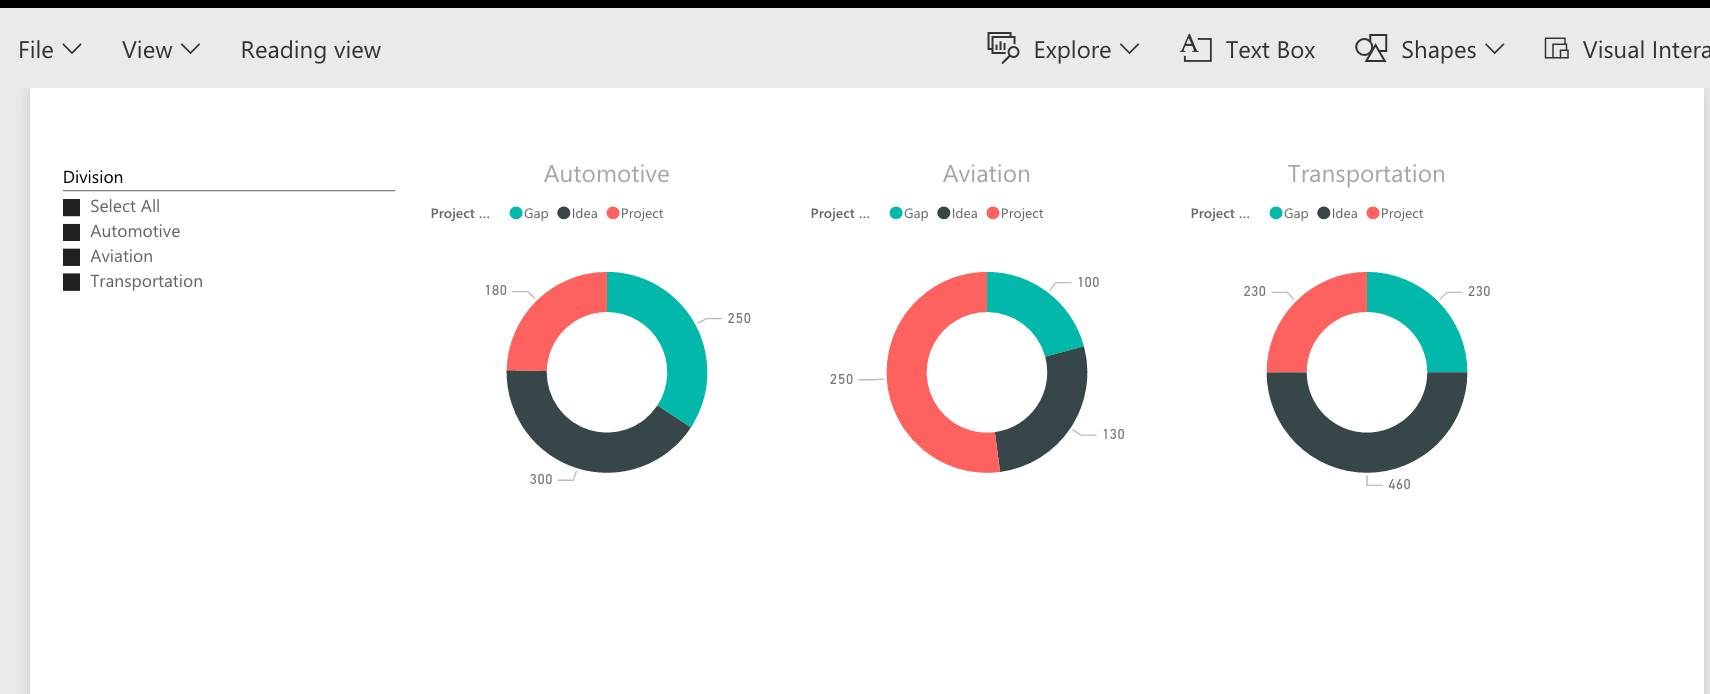This screenshot has width=1710, height=694.
Task: Click Project legend swatch in Transportation chart
Action: tap(1373, 213)
